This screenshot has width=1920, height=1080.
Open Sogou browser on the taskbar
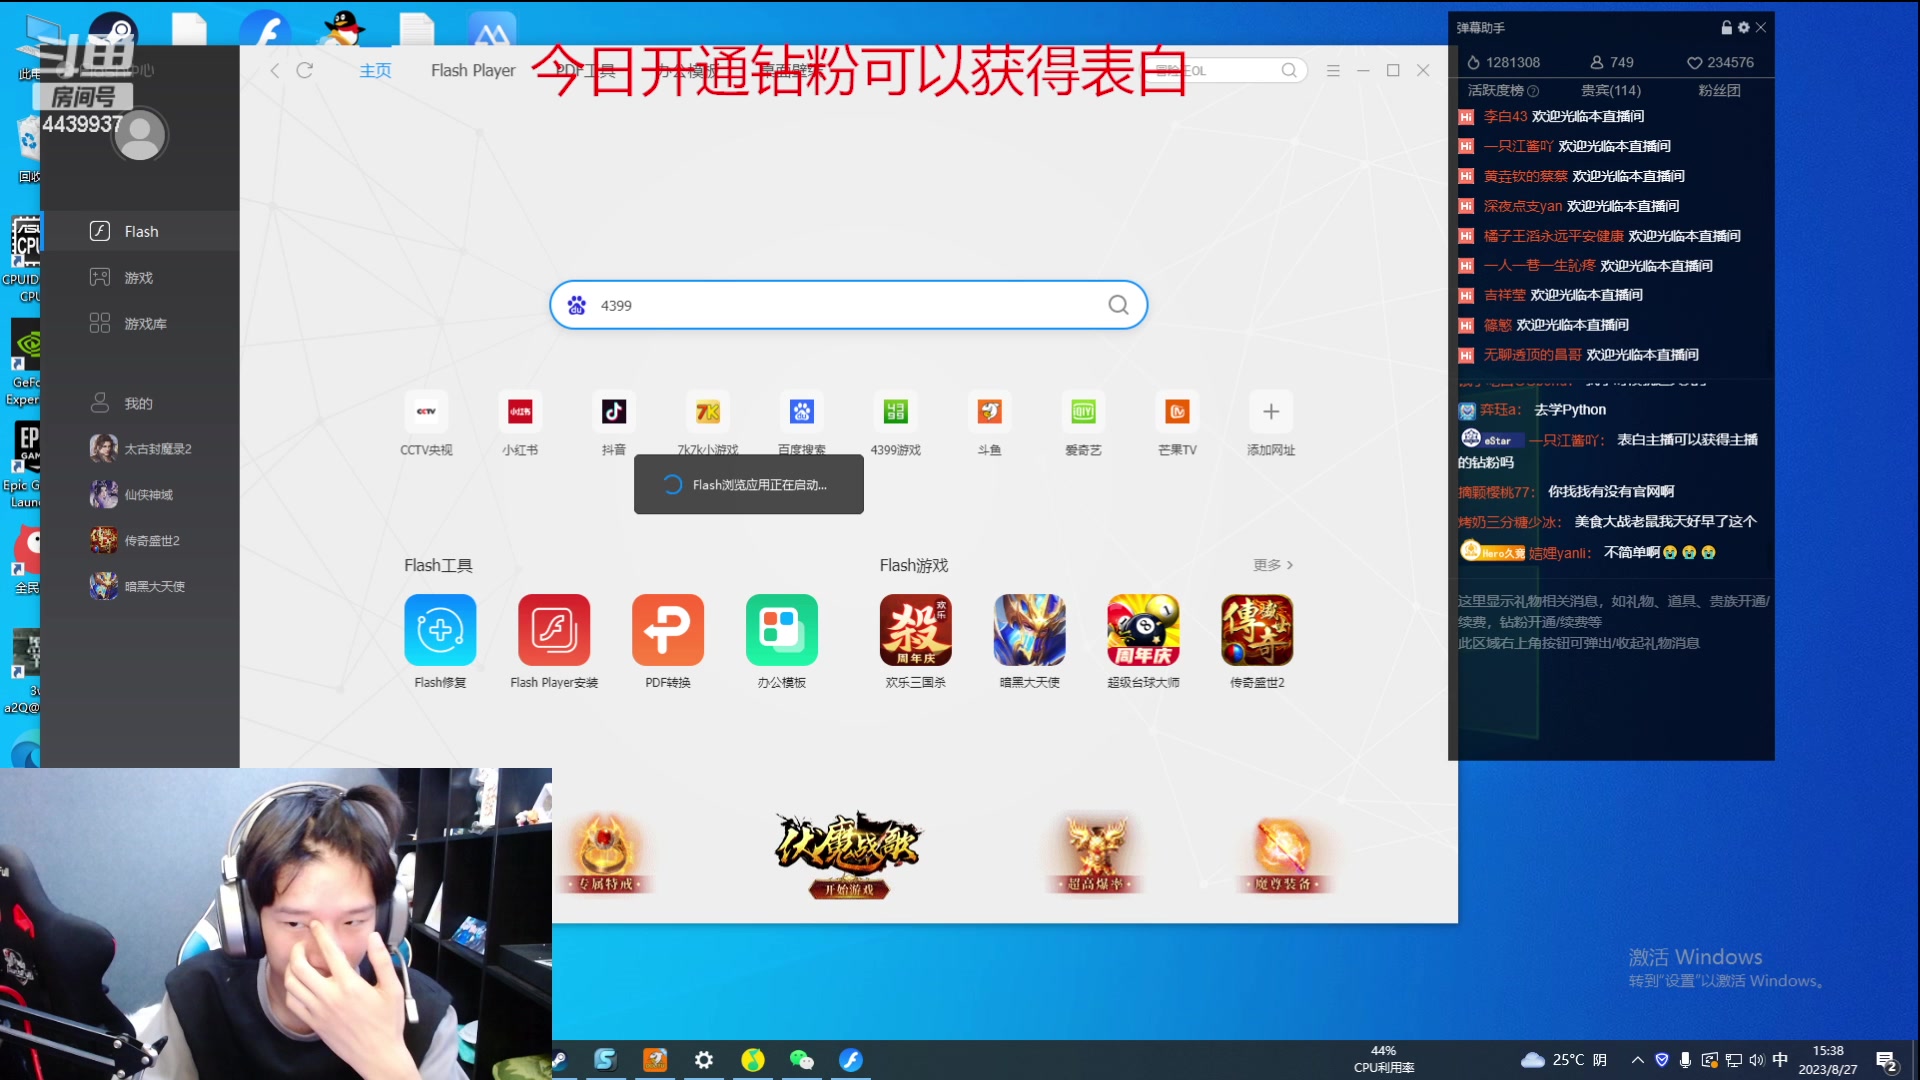605,1060
